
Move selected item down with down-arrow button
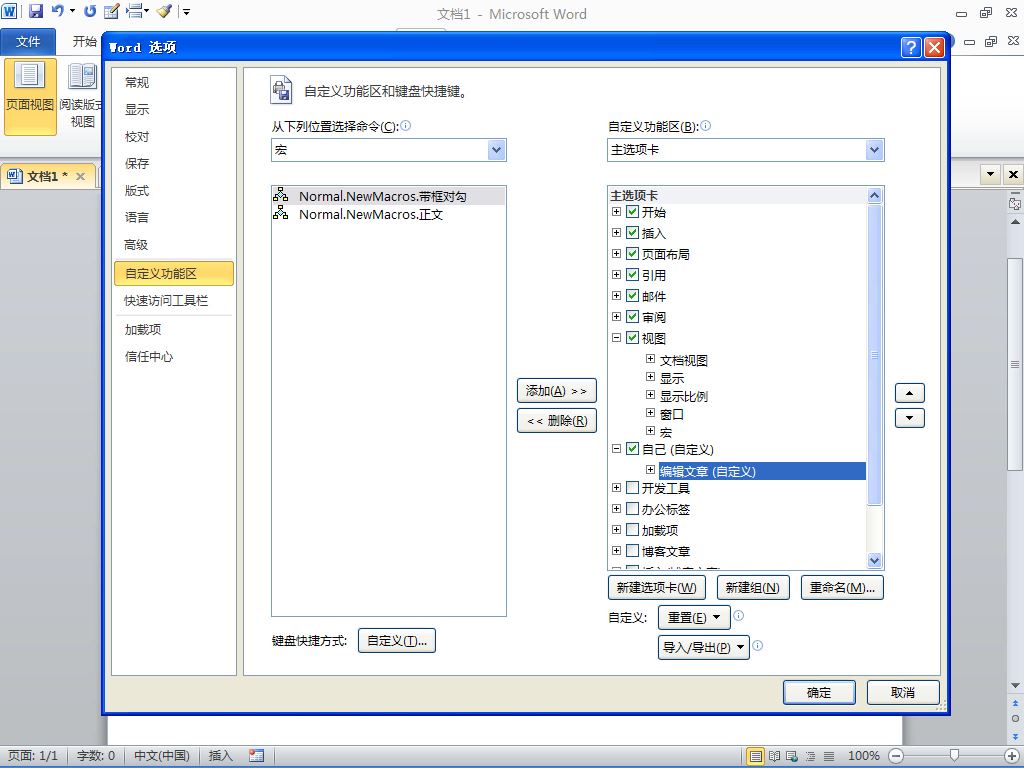click(910, 418)
